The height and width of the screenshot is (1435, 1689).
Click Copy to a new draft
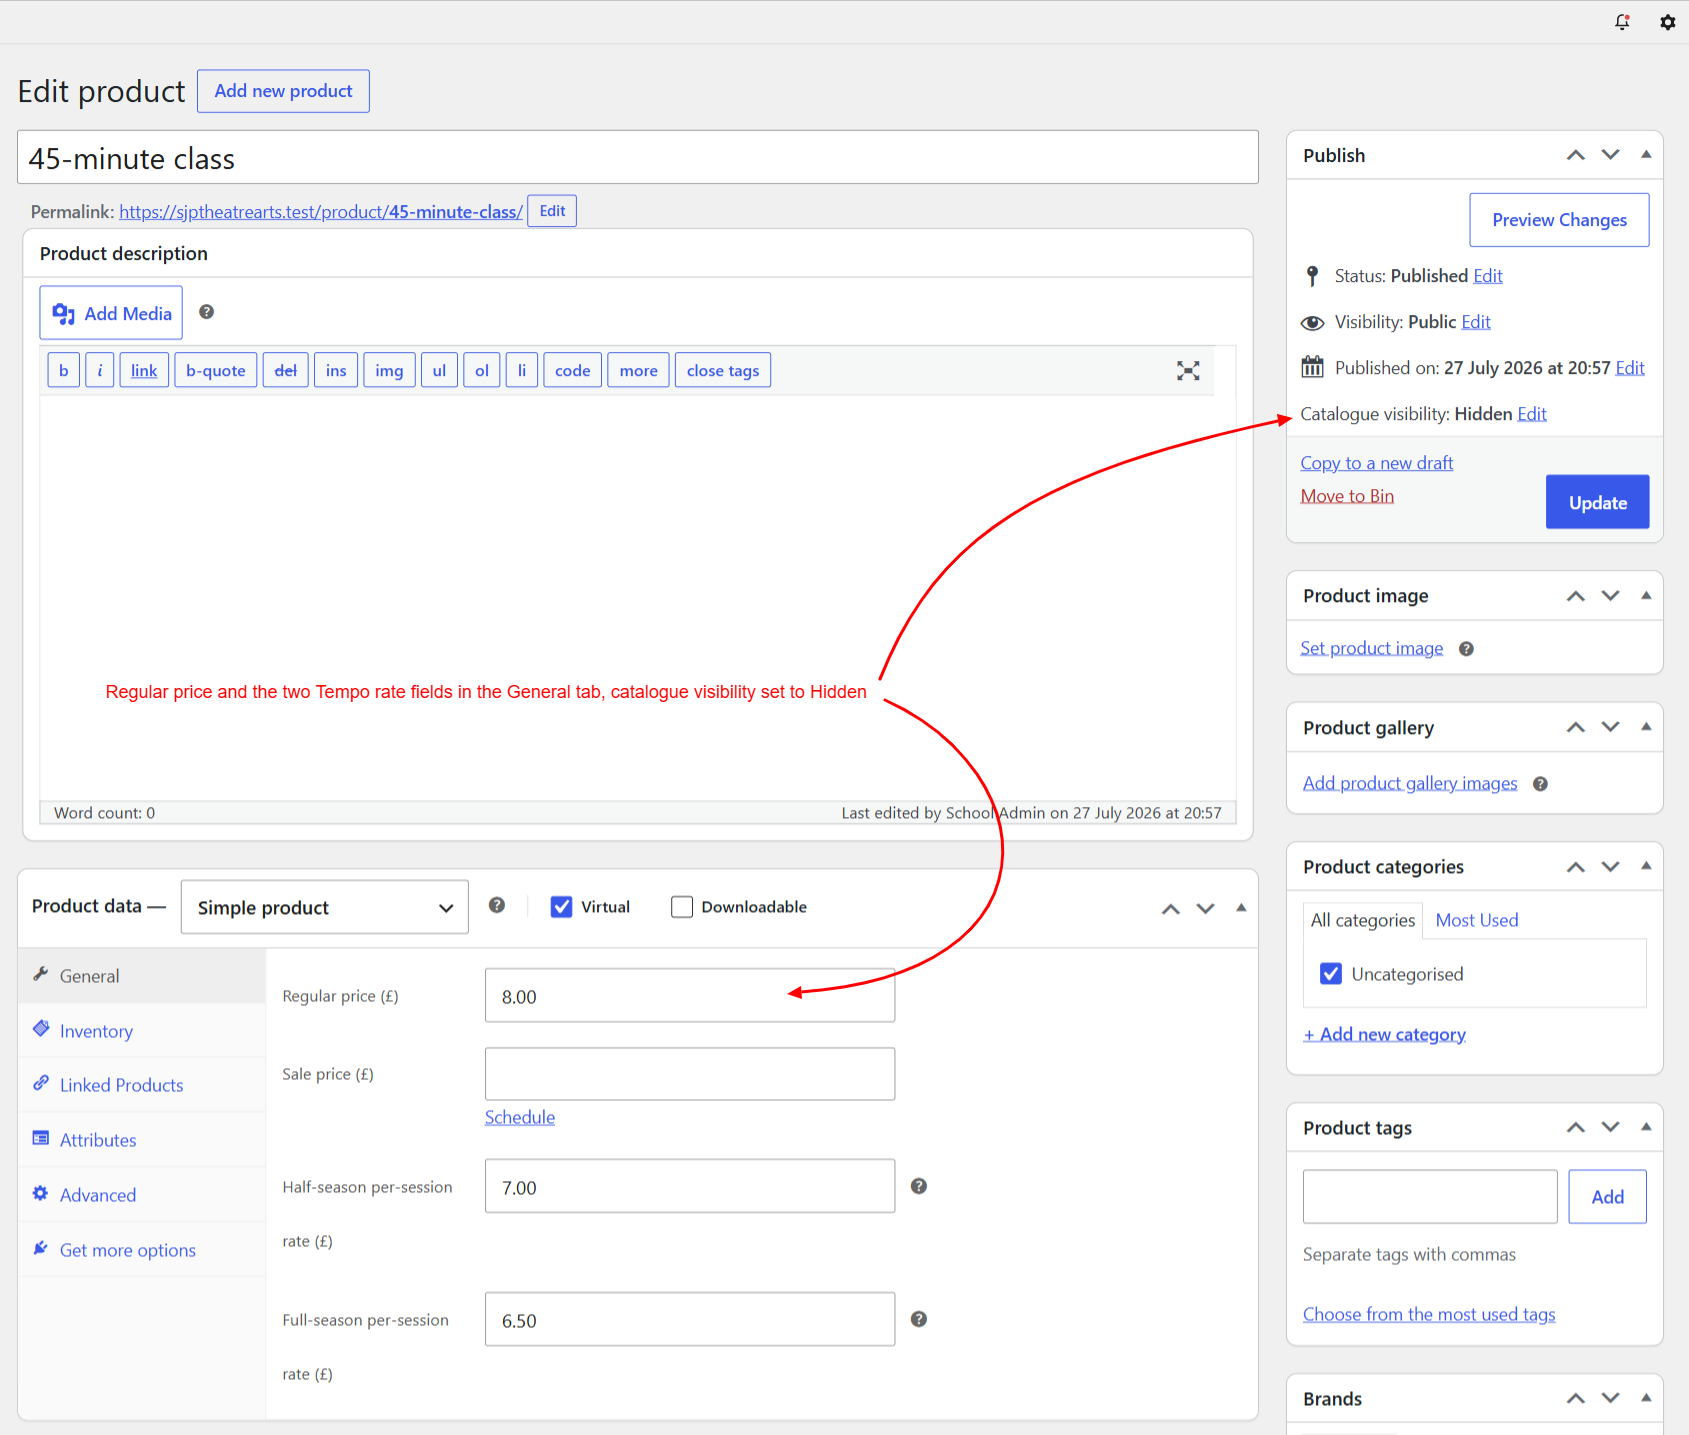tap(1376, 463)
